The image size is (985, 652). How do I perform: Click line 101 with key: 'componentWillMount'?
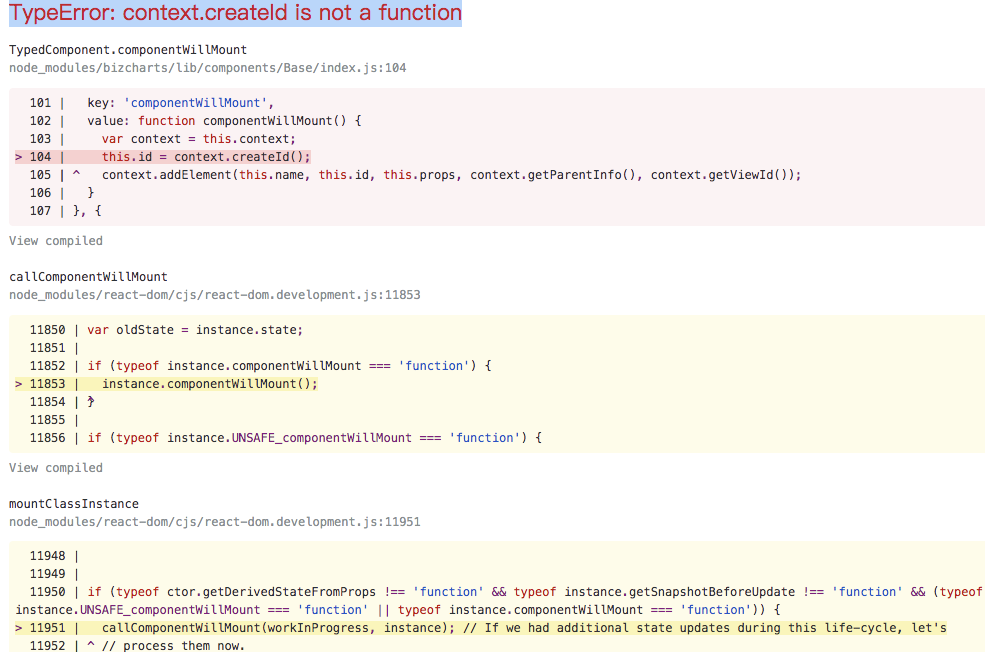click(x=152, y=103)
